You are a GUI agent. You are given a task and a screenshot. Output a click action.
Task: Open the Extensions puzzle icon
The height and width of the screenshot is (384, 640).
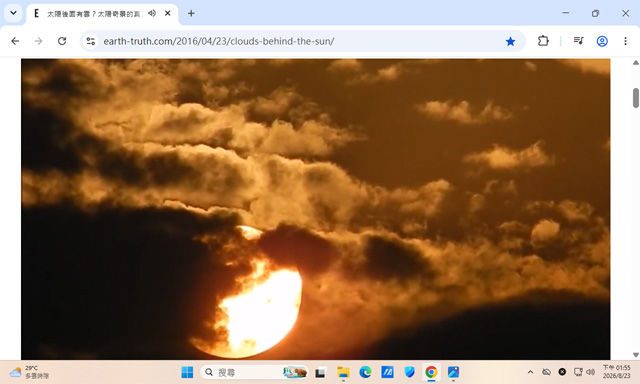point(543,41)
